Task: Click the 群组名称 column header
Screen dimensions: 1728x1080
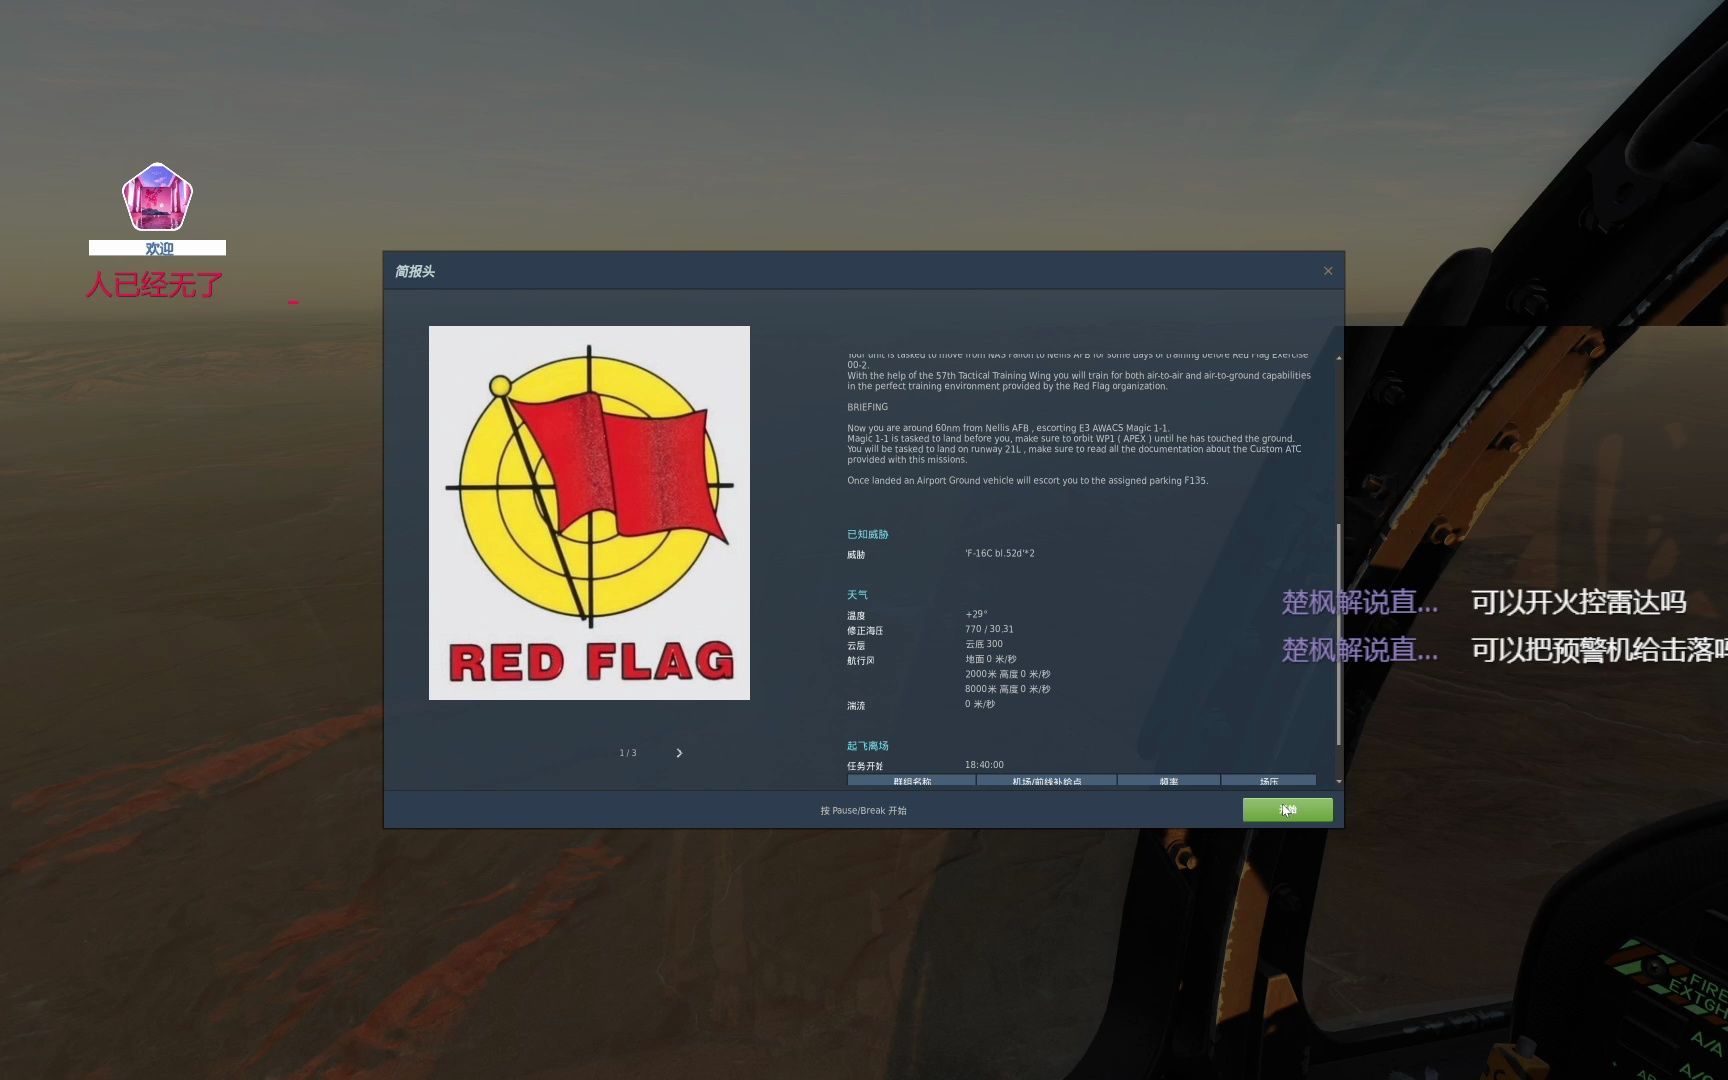Action: [x=912, y=781]
